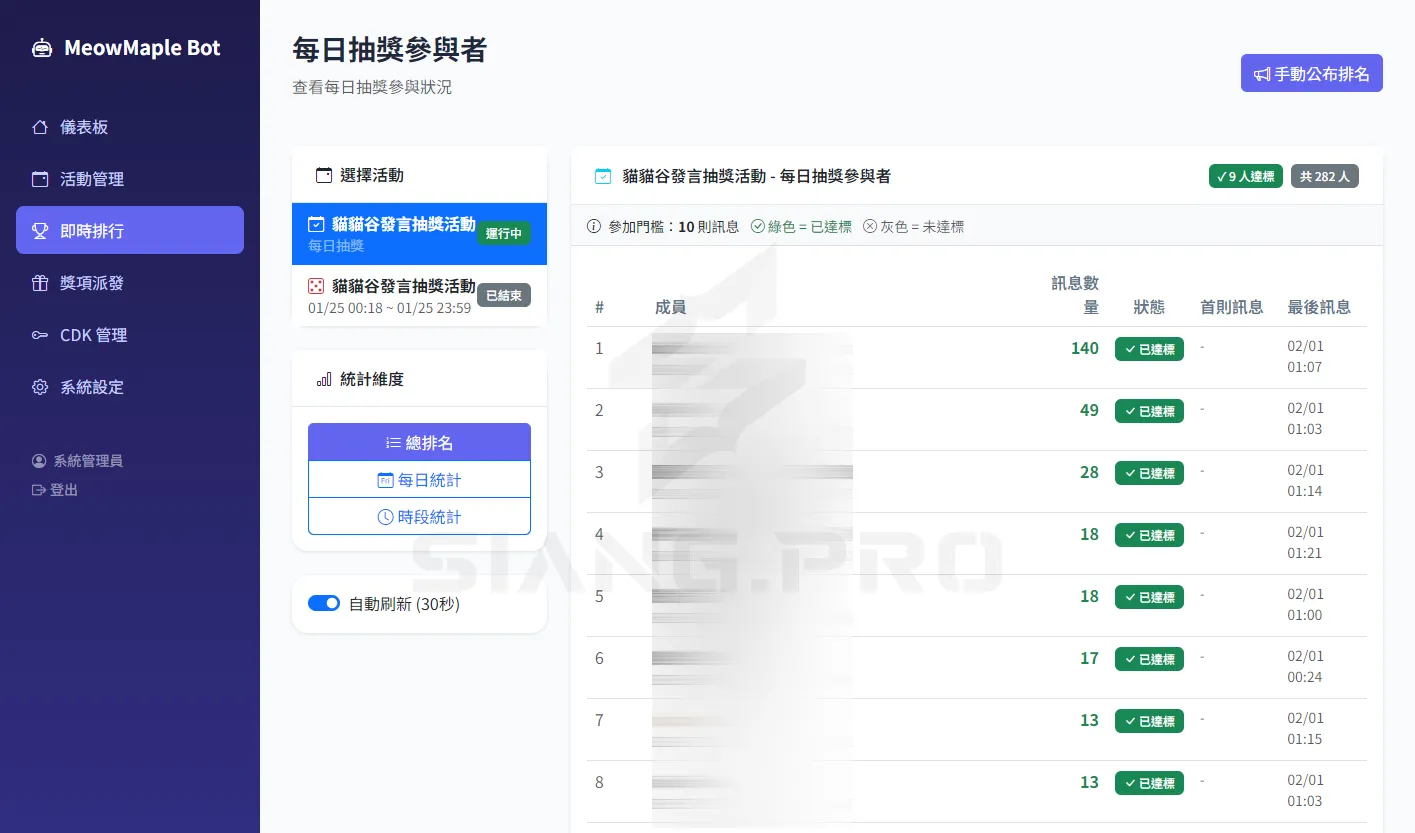Screen dimensions: 1415x833
Task: Open the 時段統計 tab
Action: [419, 516]
